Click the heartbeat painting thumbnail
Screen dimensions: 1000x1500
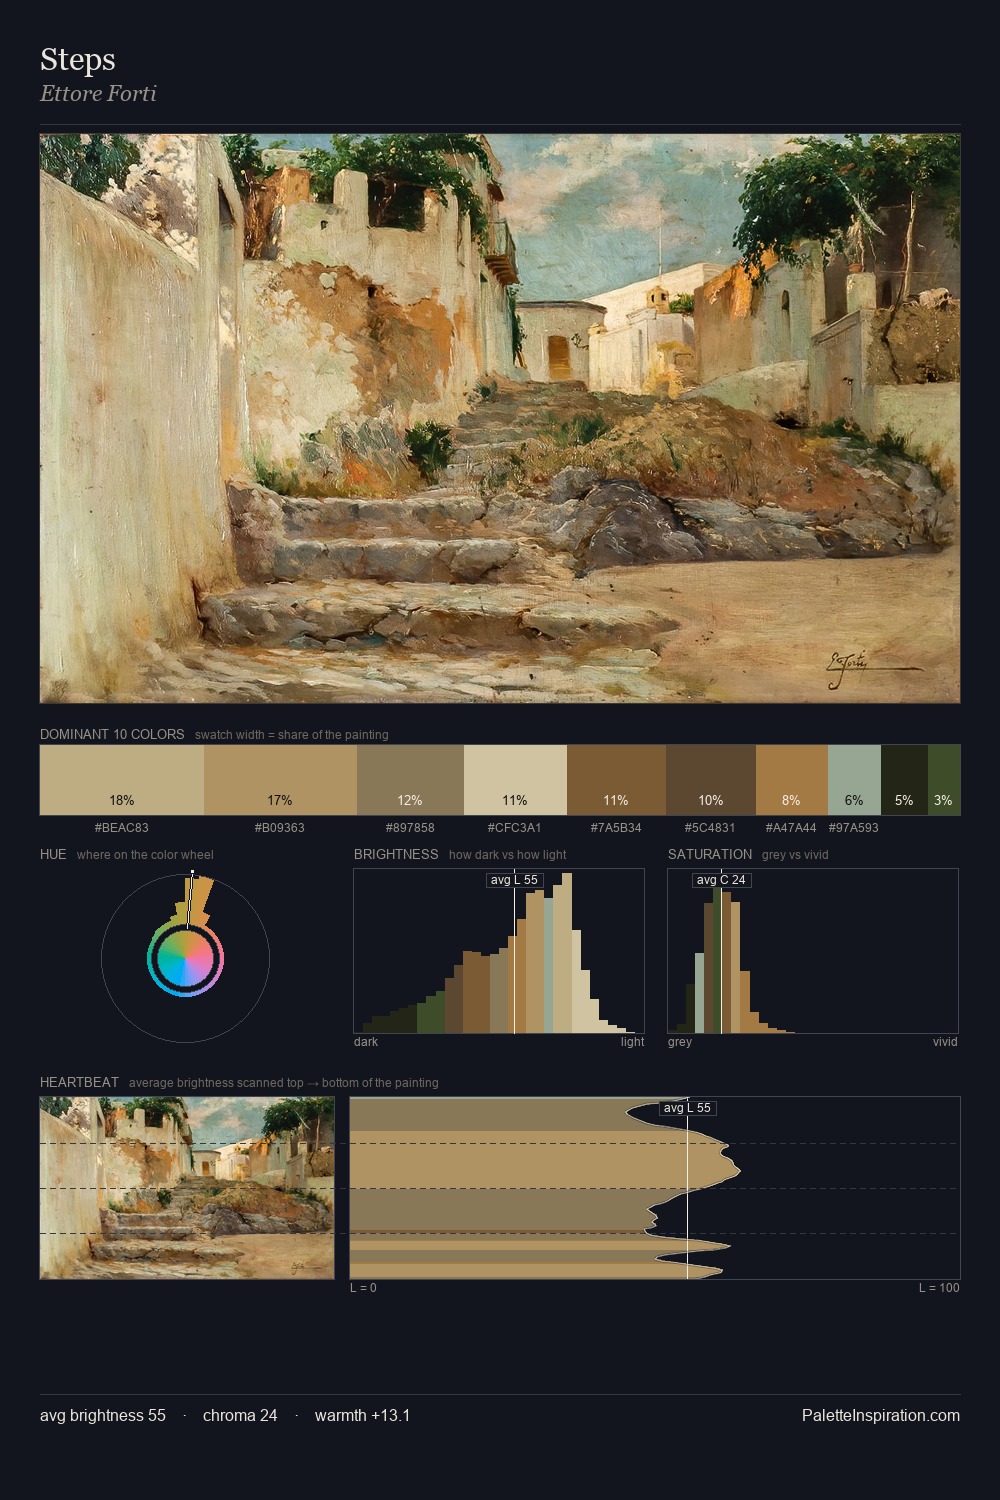pyautogui.click(x=187, y=1188)
